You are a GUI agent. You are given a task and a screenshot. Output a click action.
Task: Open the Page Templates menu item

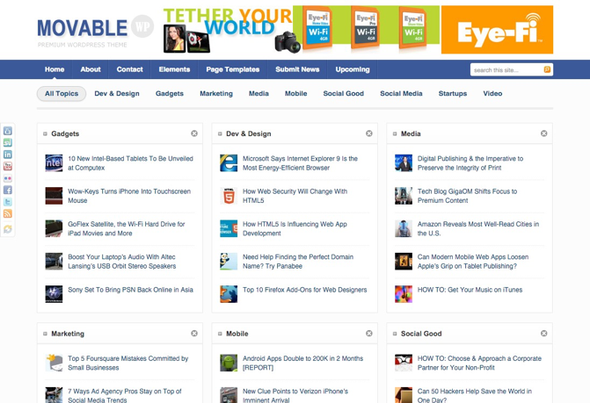pyautogui.click(x=233, y=69)
